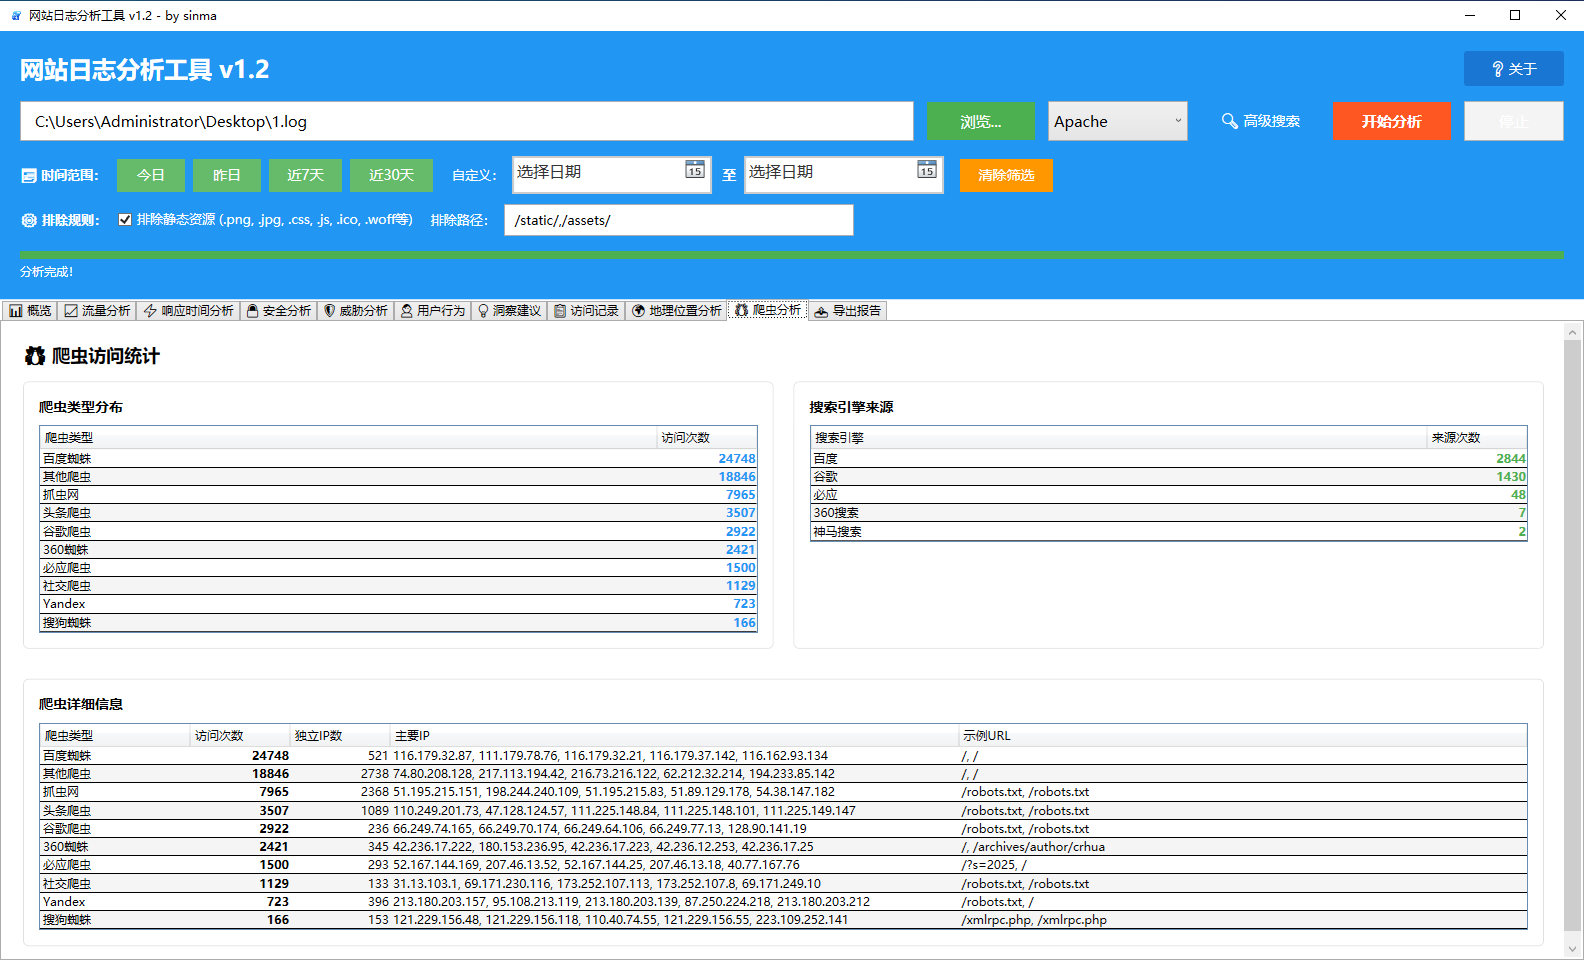1584x960 pixels.
Task: Toggle the exclude static resources checkbox
Action: click(x=125, y=220)
